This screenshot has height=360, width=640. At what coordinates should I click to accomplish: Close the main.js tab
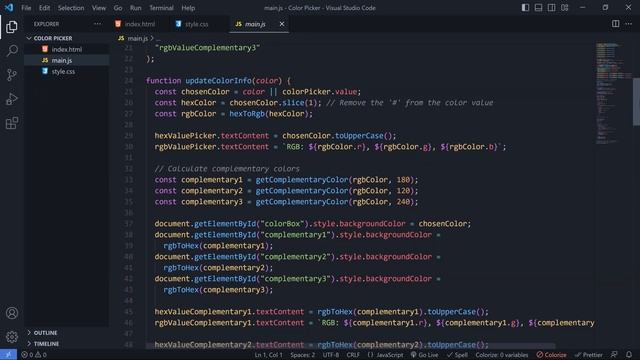coord(282,24)
